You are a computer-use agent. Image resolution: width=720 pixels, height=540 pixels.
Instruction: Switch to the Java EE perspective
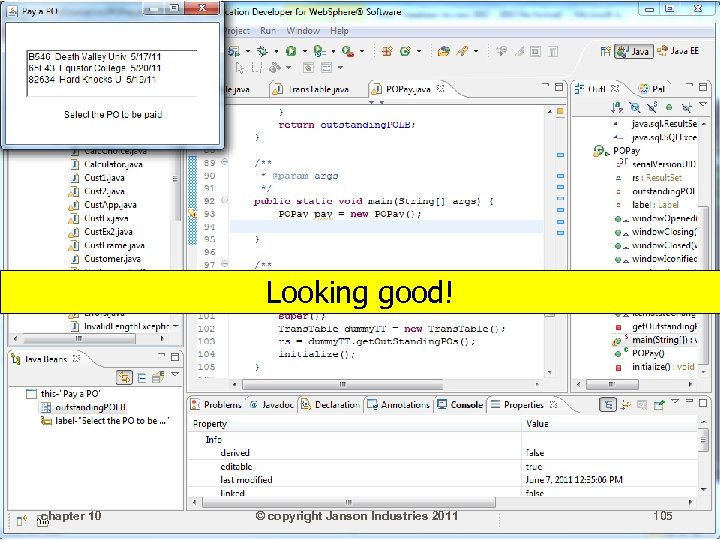tap(678, 51)
